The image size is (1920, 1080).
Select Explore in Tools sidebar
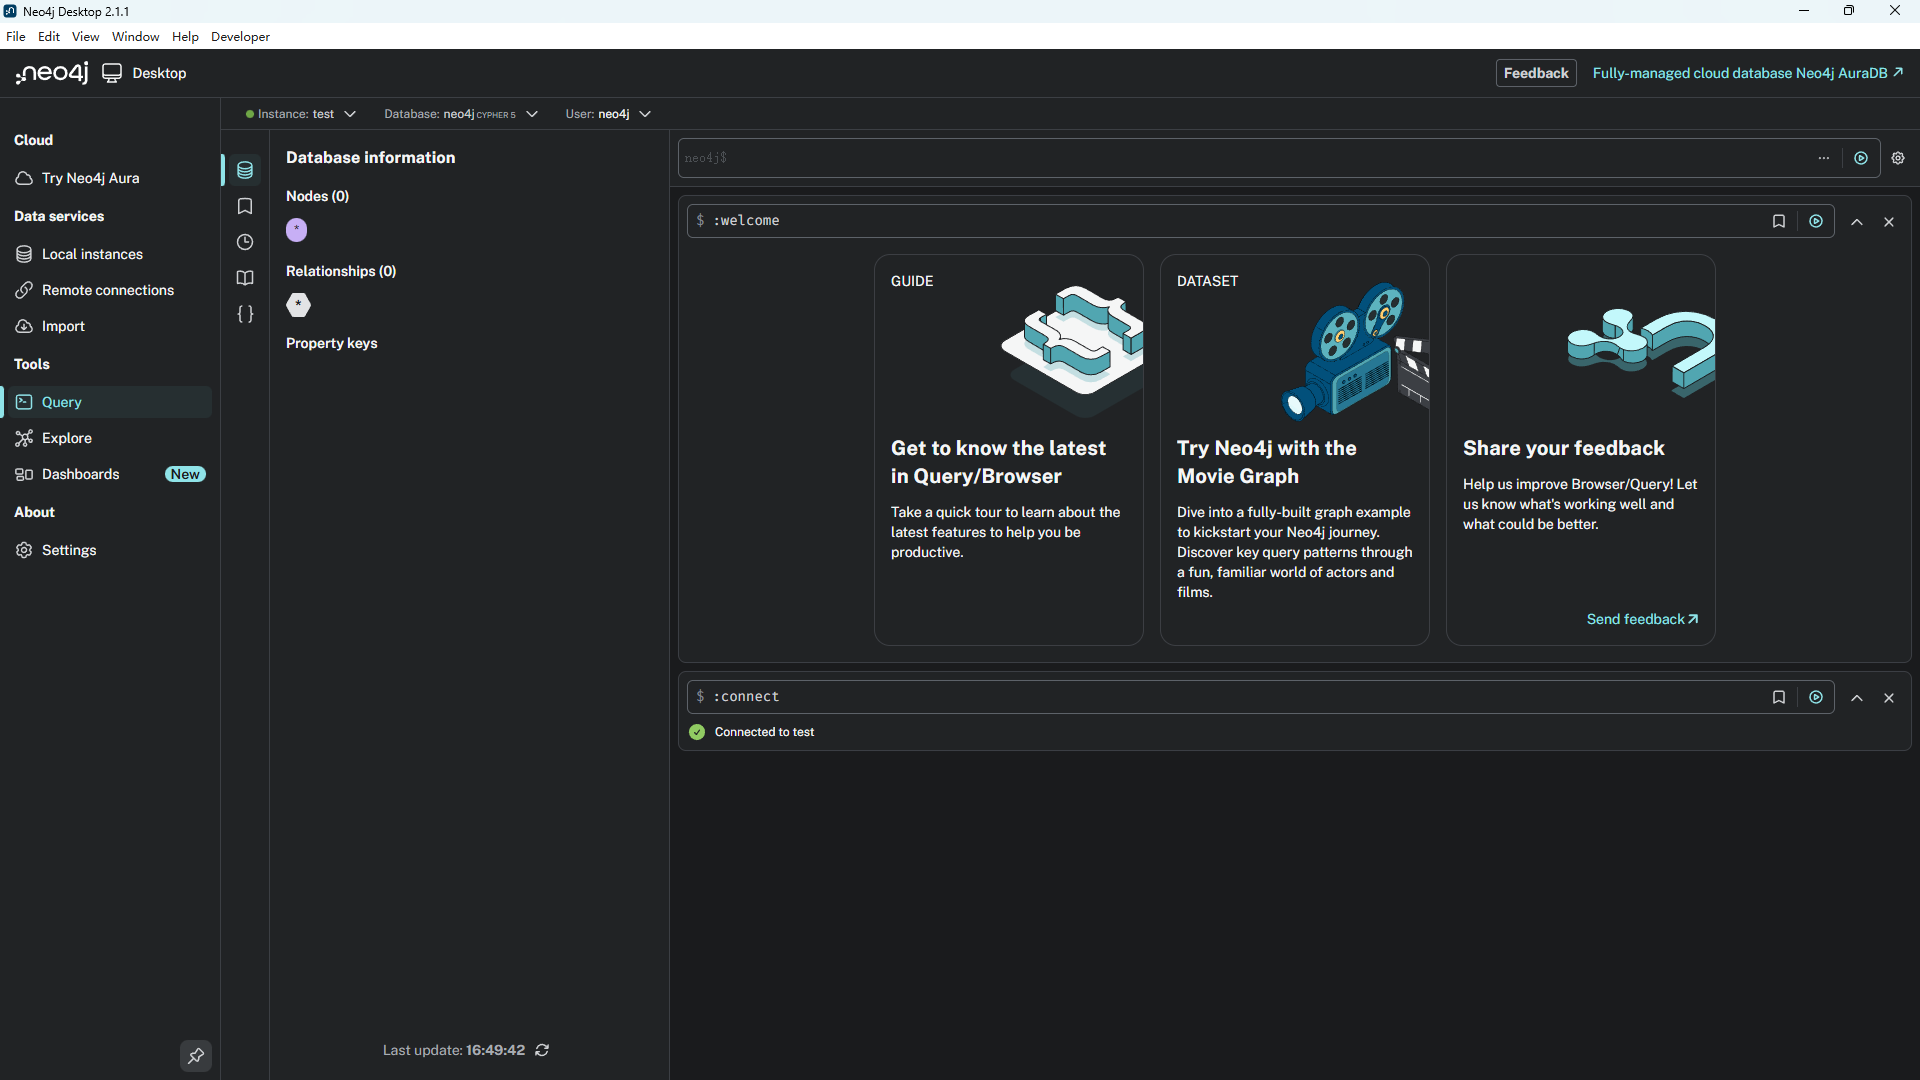pos(67,438)
